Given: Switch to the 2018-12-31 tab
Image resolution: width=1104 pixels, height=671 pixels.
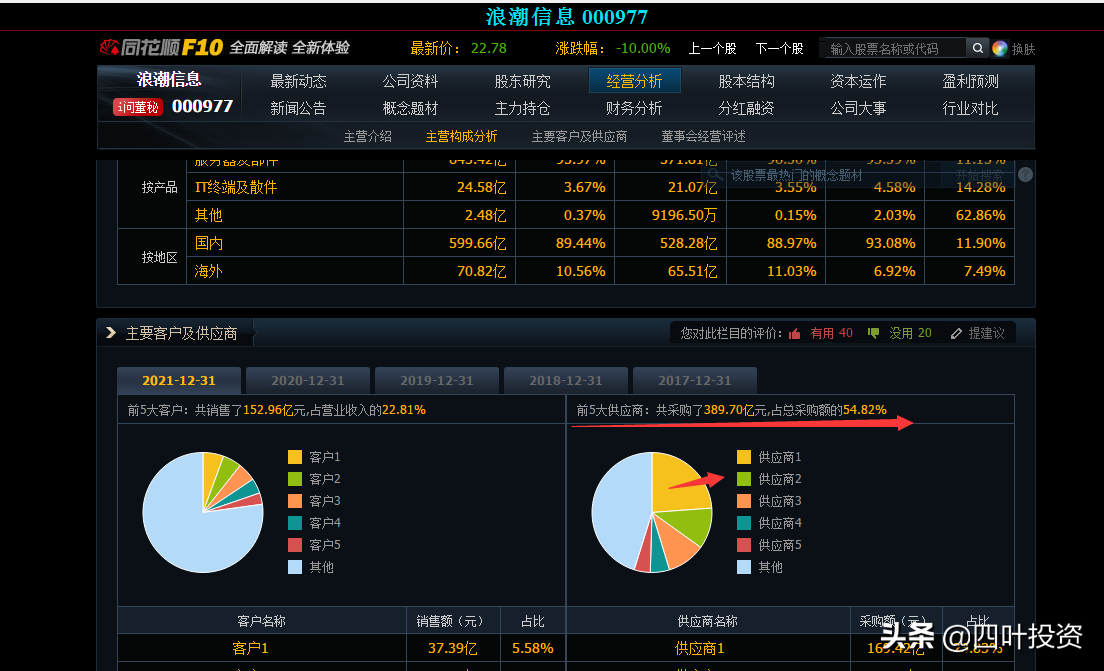Looking at the screenshot, I should point(565,380).
